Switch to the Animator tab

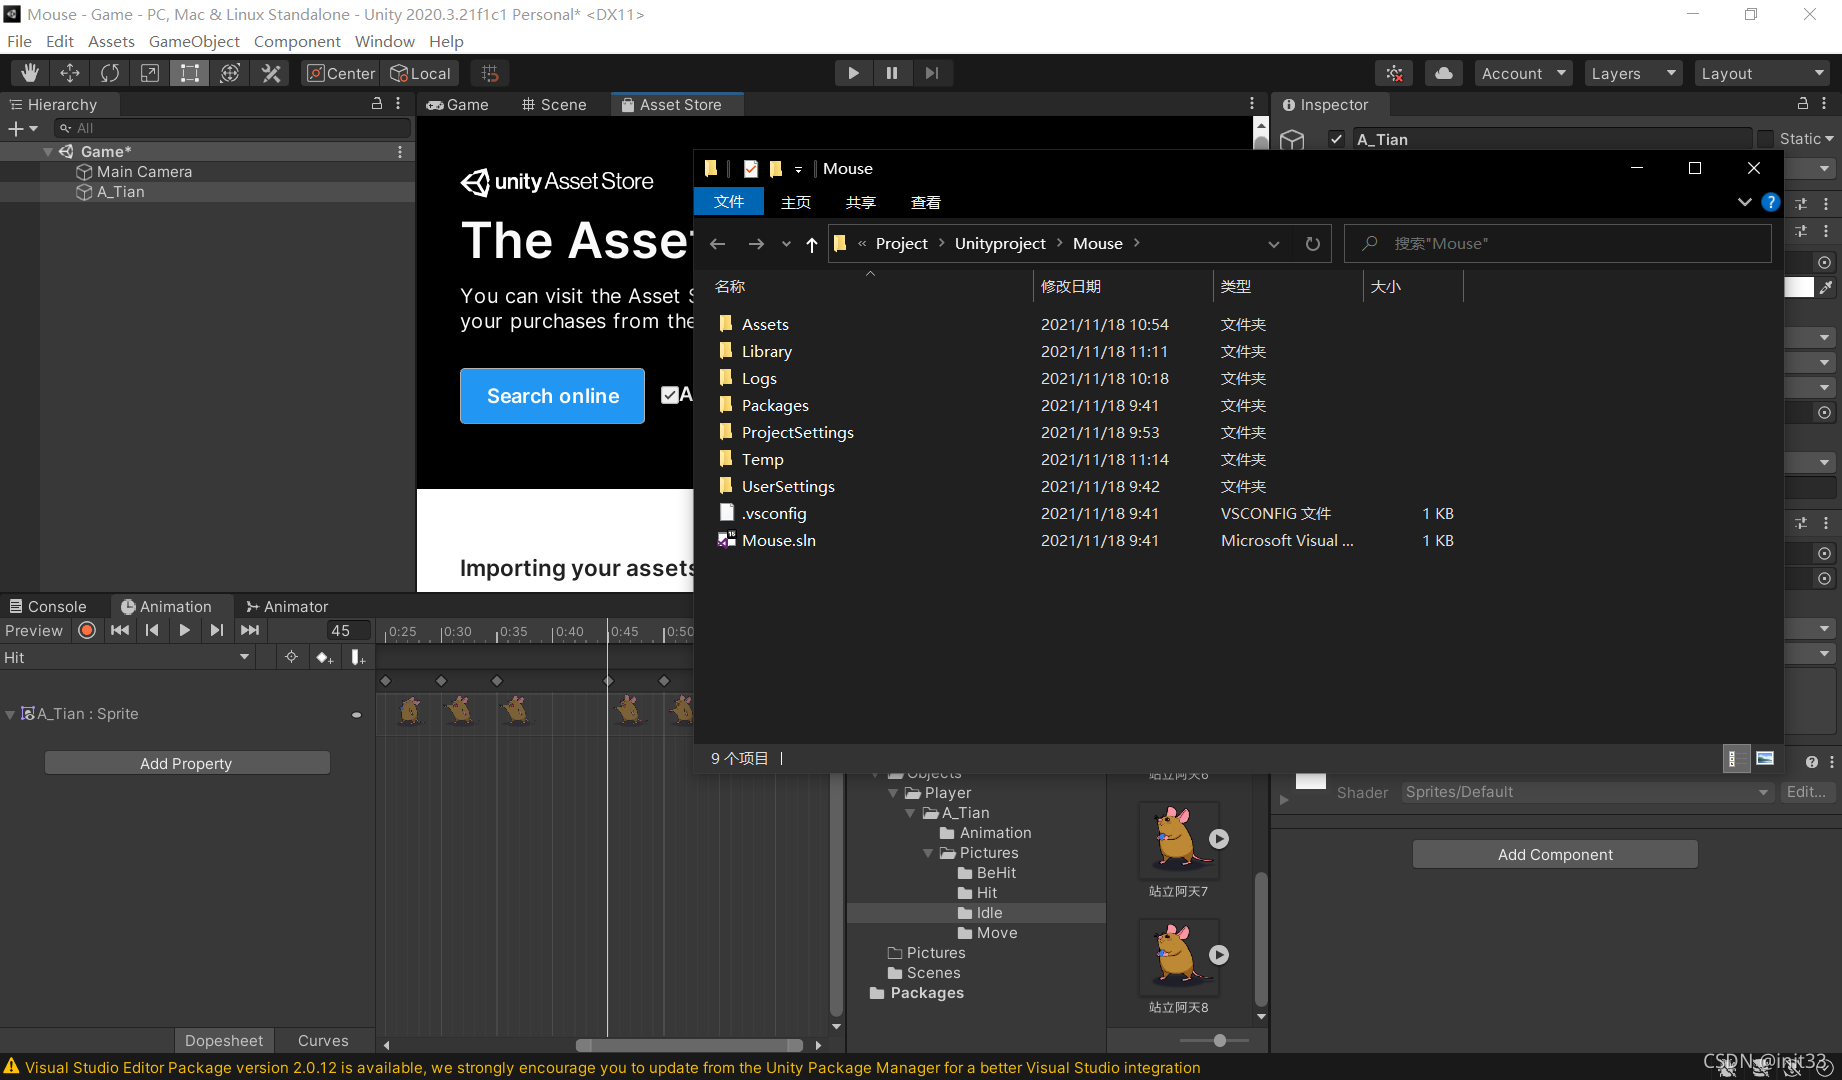[x=287, y=606]
